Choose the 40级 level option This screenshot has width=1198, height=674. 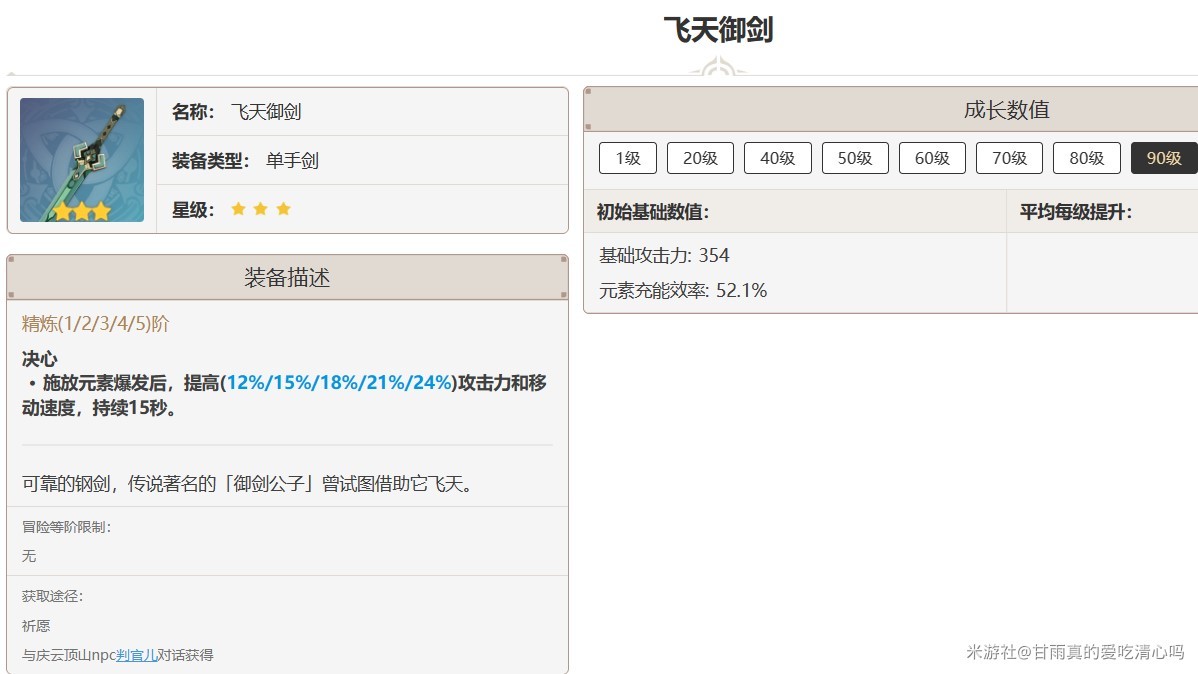[777, 158]
